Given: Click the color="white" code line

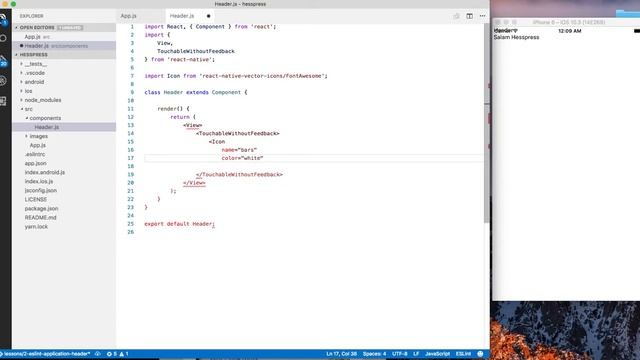Looking at the screenshot, I should [x=242, y=158].
